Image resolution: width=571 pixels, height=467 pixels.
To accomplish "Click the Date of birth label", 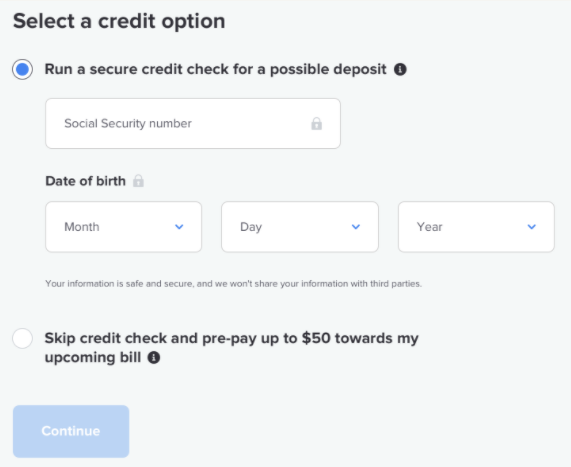I will [x=86, y=181].
